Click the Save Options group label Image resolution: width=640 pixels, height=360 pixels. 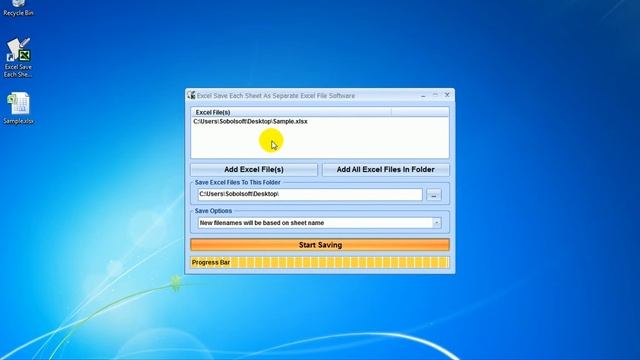click(x=213, y=211)
